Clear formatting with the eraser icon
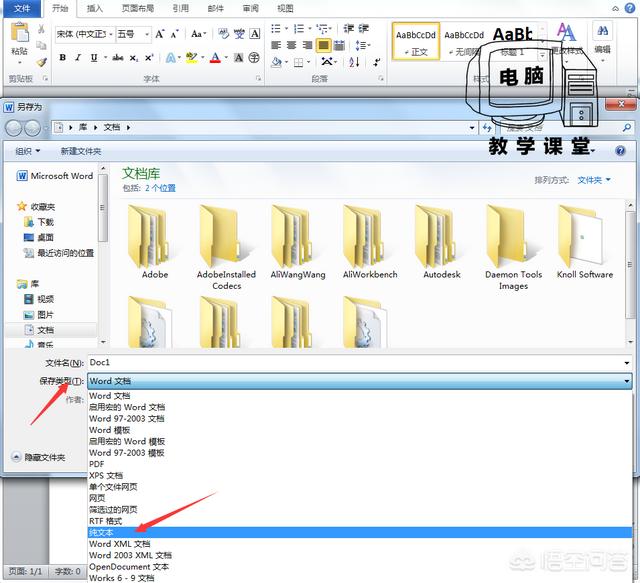Image resolution: width=640 pixels, height=583 pixels. tap(223, 34)
